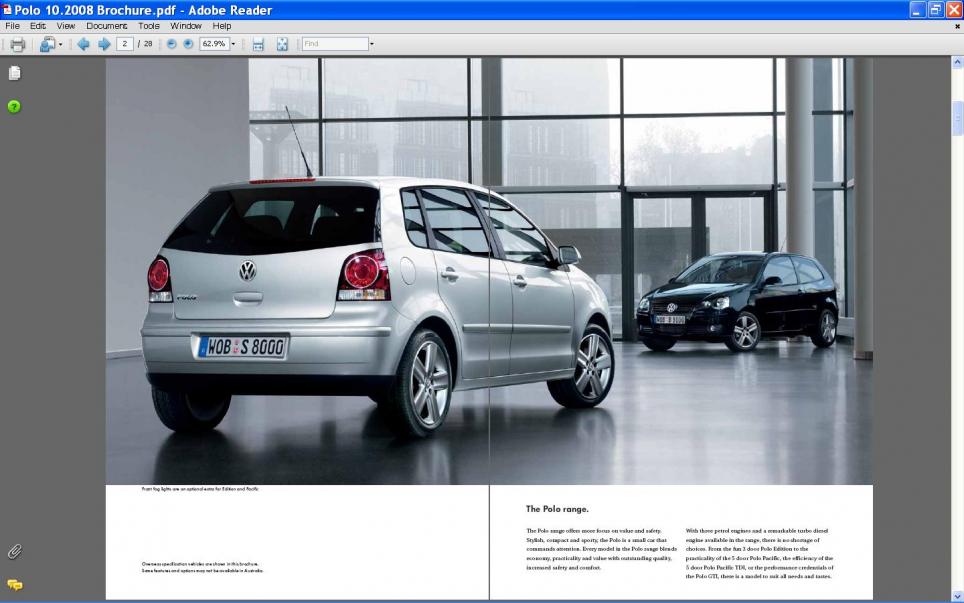Click the 'Front fog lights' caption text
The height and width of the screenshot is (603, 964).
[200, 489]
